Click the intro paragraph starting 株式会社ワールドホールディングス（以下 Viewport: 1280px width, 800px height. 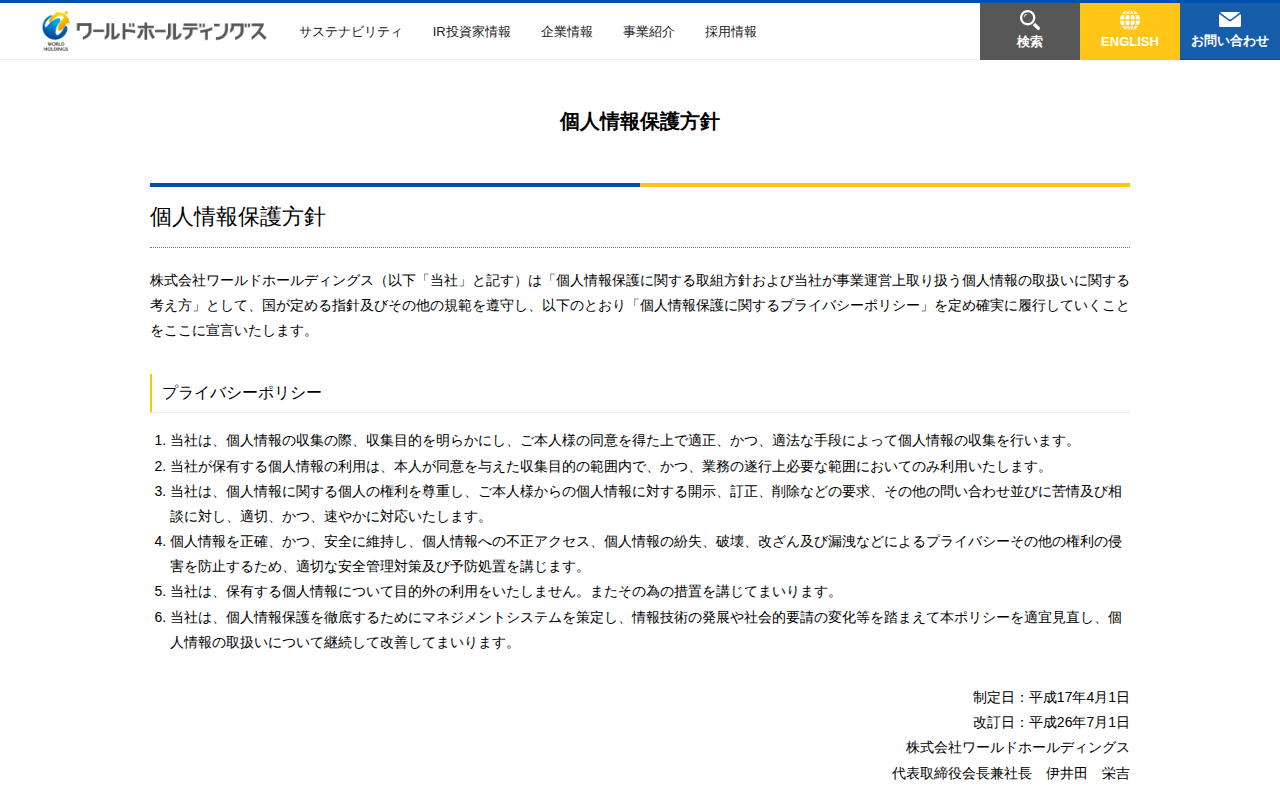coord(640,305)
